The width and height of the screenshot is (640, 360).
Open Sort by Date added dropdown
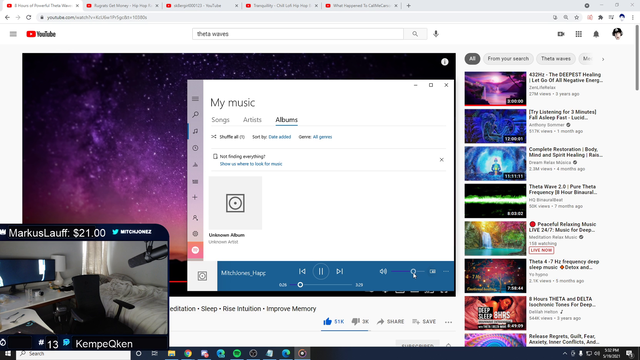click(280, 137)
